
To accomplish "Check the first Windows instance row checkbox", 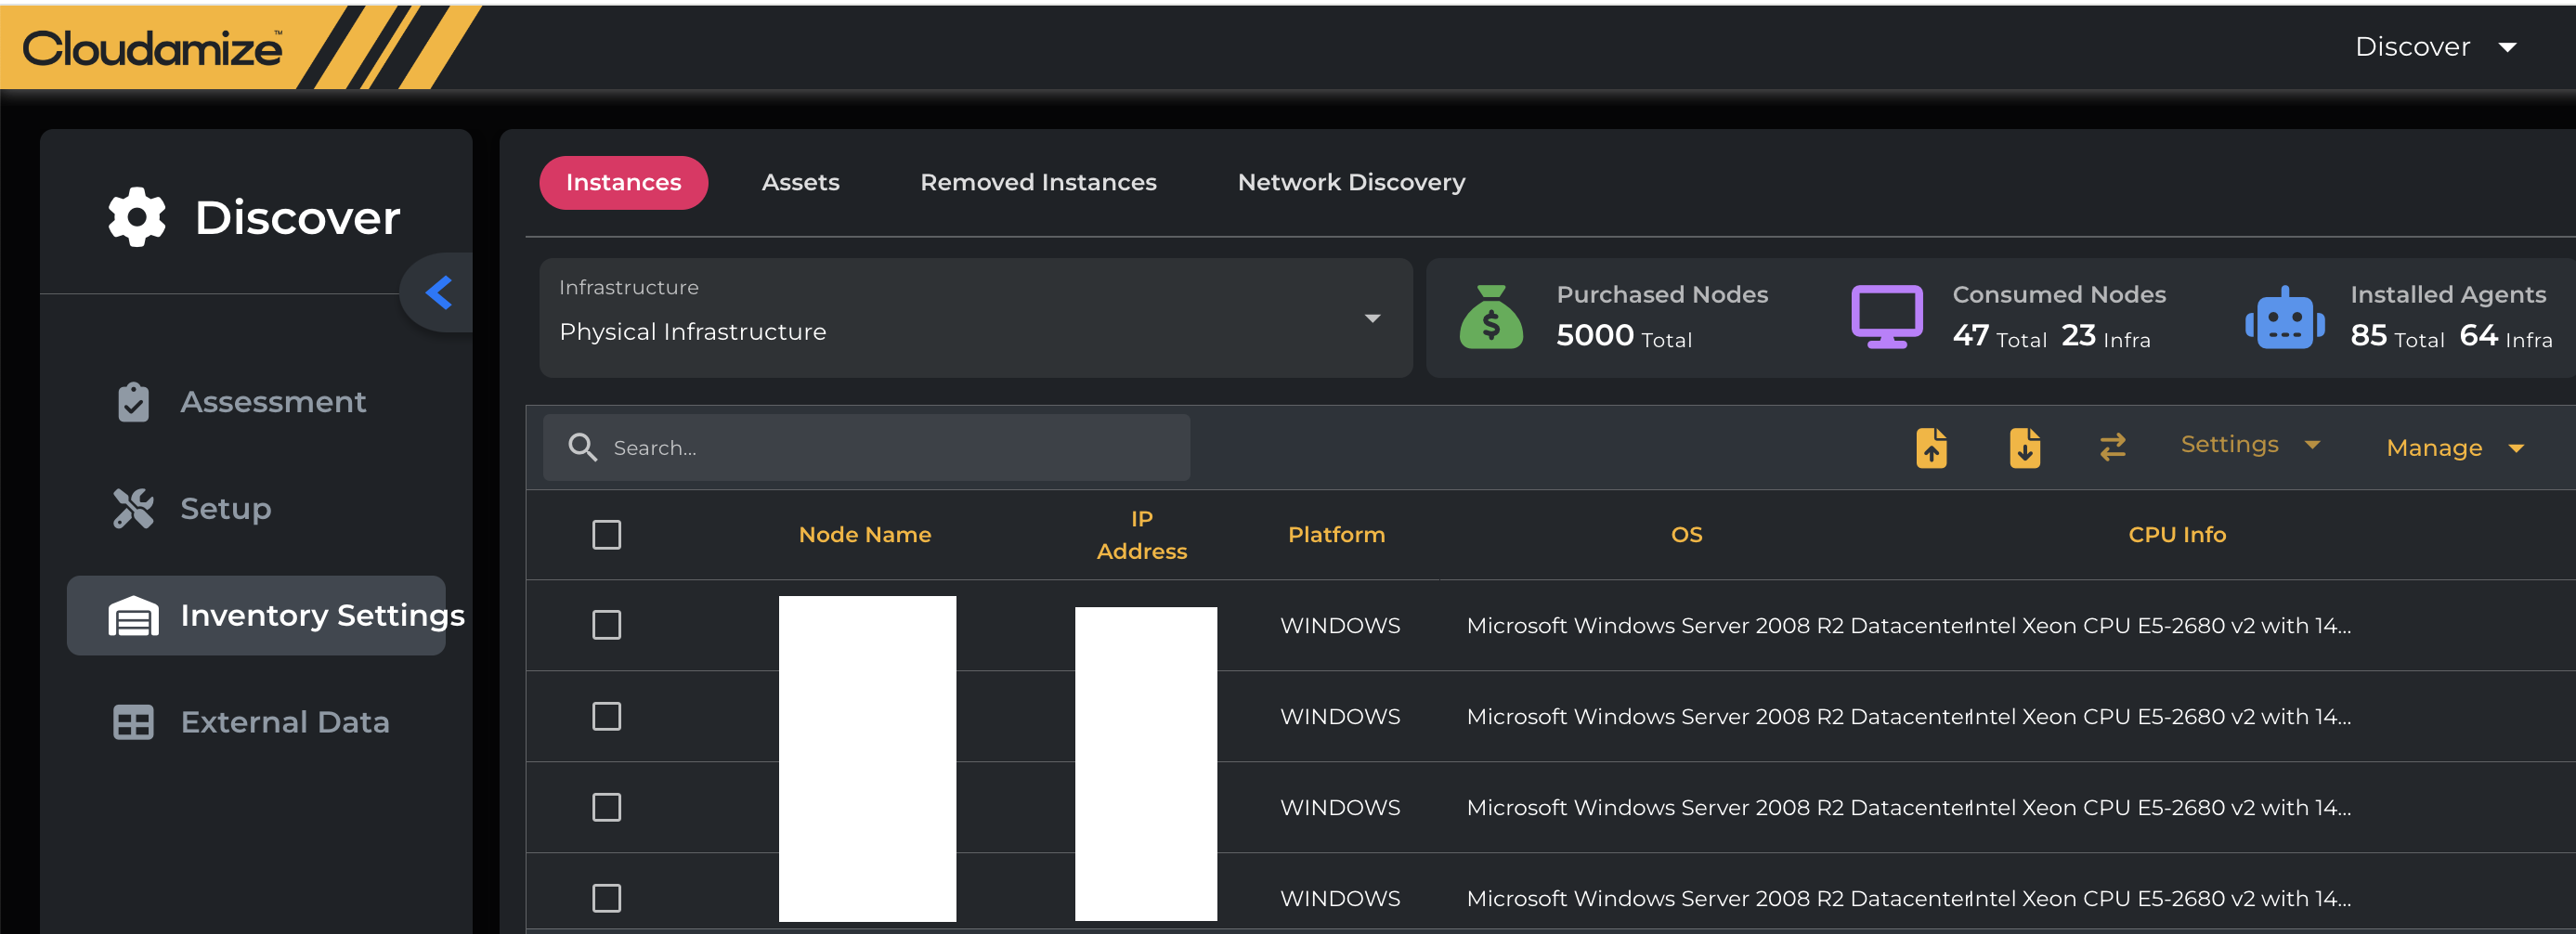I will [606, 625].
